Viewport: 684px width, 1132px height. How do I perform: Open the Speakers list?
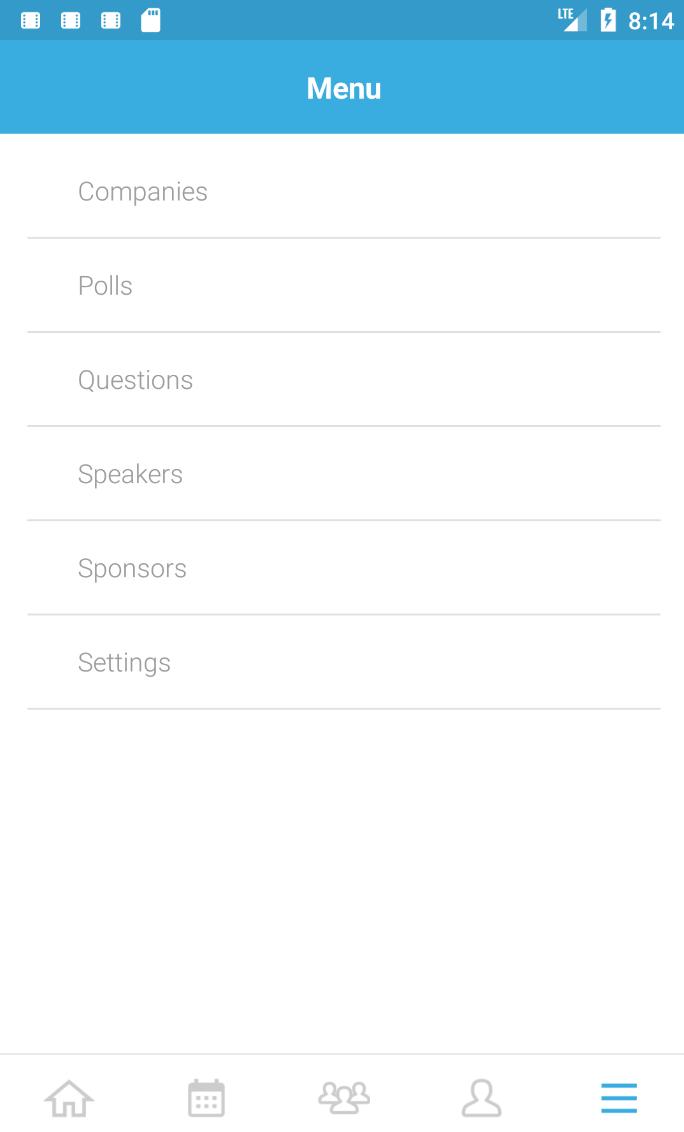click(x=130, y=474)
